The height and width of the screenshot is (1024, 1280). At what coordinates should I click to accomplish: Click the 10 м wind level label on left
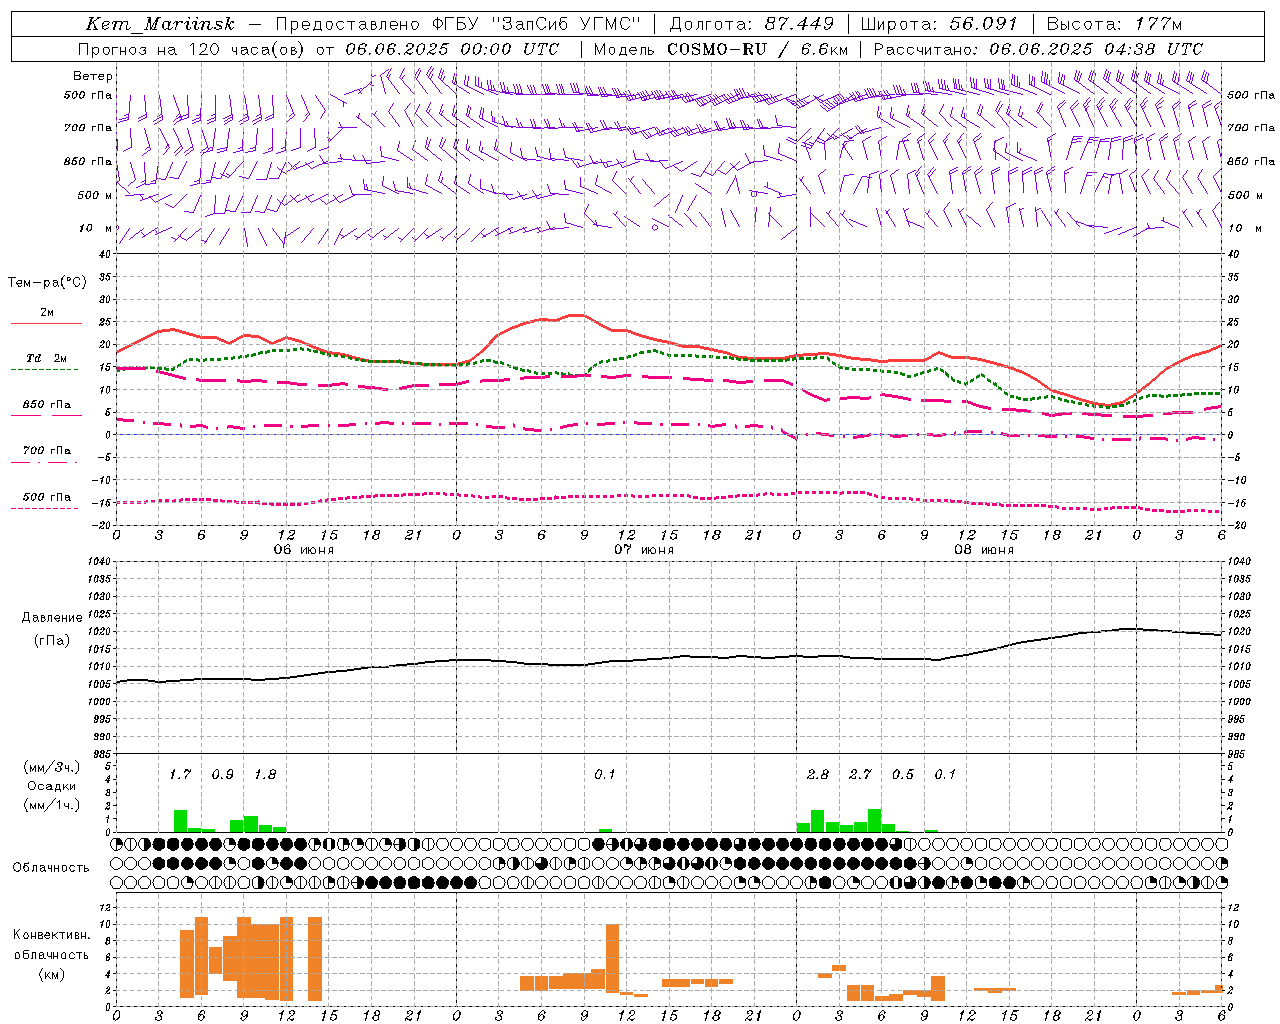95,228
